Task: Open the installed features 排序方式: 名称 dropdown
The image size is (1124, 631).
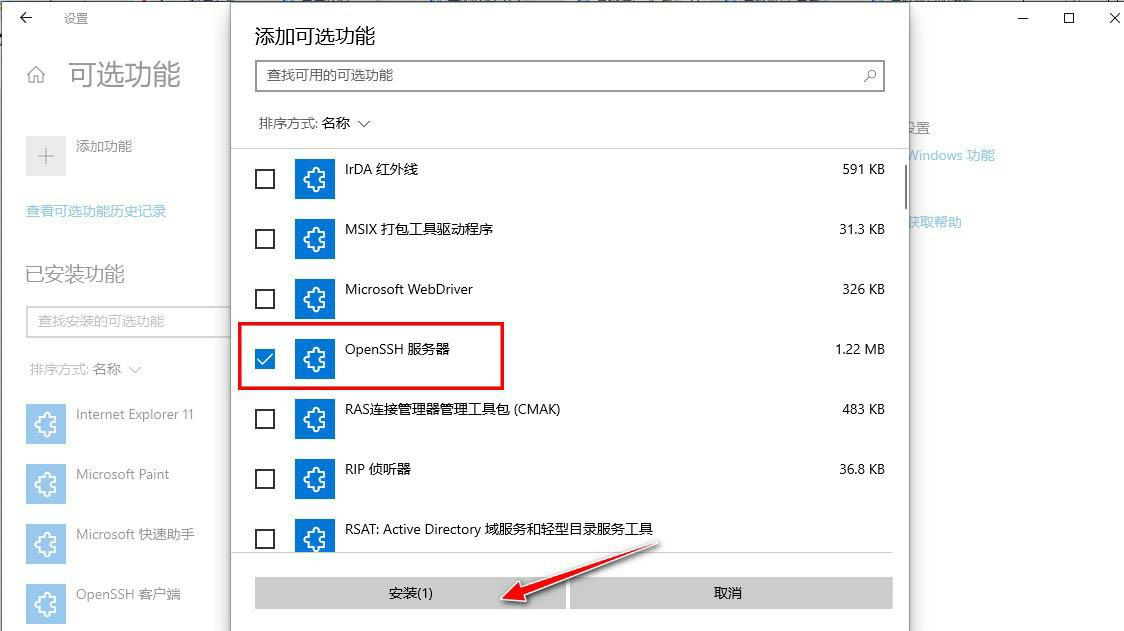Action: (x=85, y=369)
